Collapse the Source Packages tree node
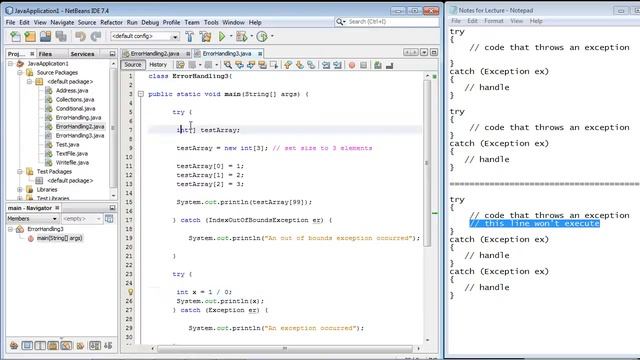This screenshot has width=640, height=360. point(20,73)
